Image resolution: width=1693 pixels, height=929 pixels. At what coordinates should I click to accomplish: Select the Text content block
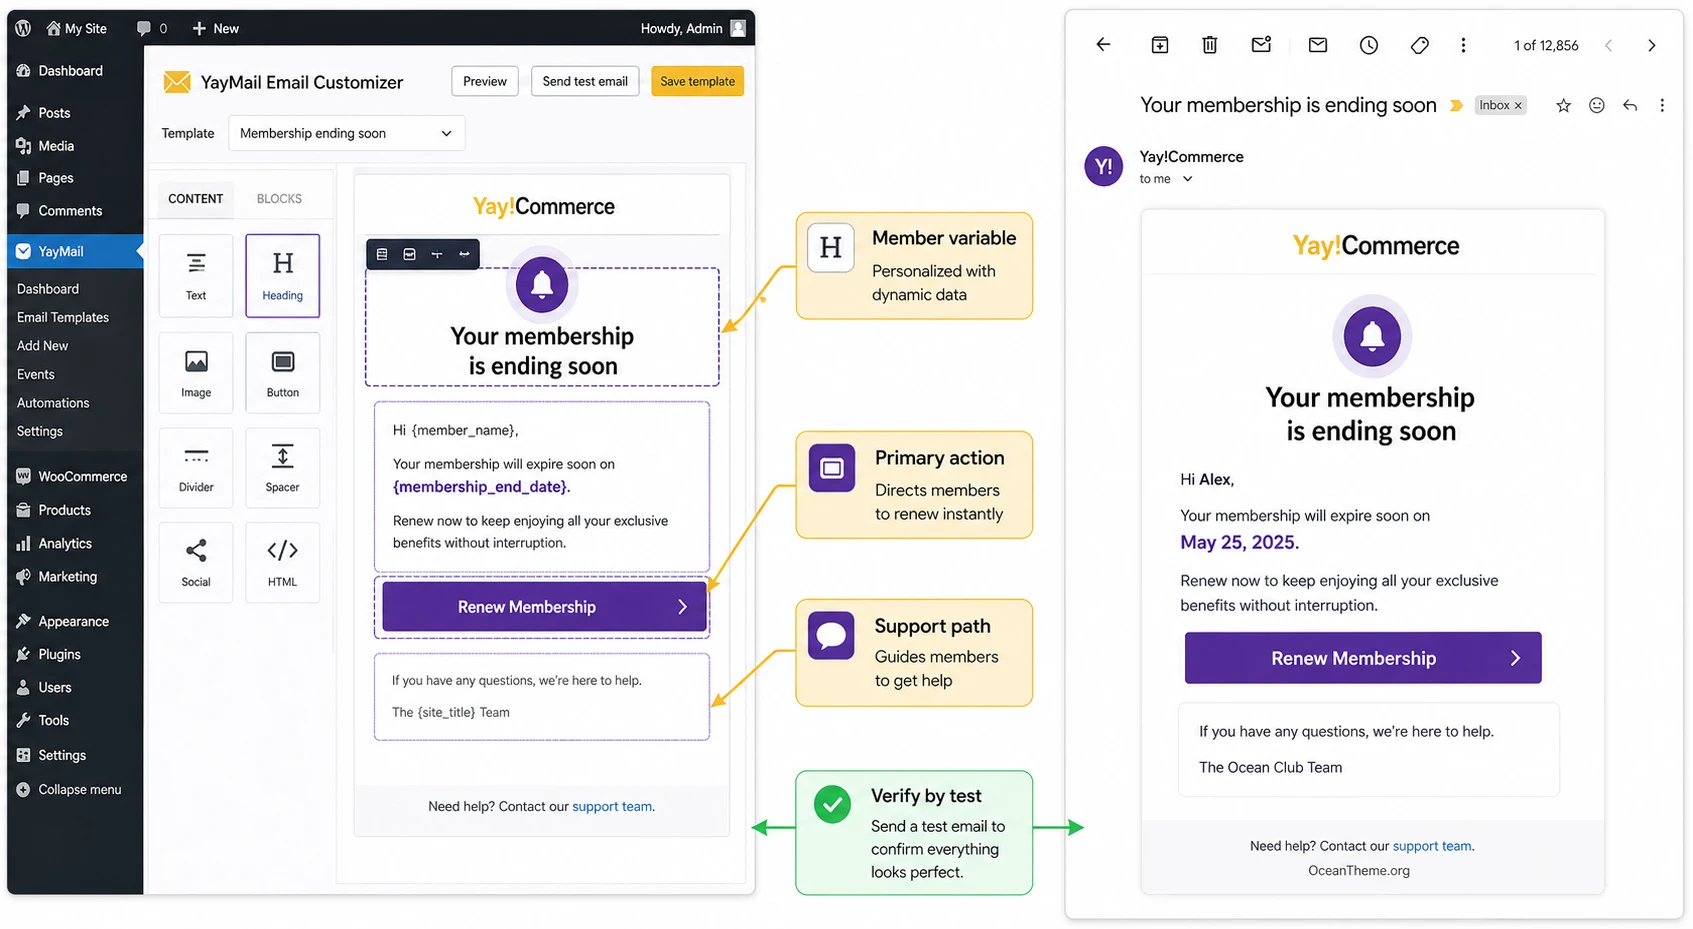[196, 275]
